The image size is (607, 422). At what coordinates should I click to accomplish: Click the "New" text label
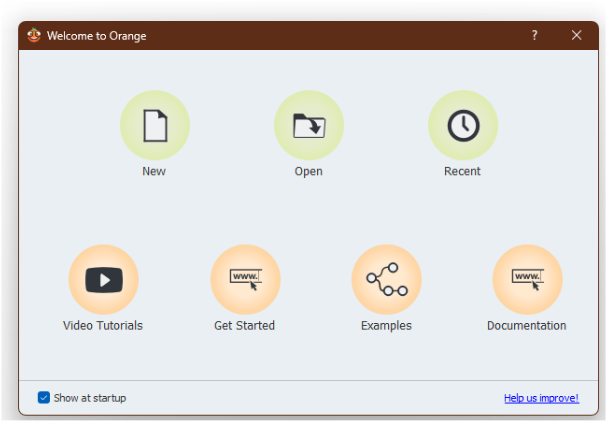pyautogui.click(x=154, y=171)
